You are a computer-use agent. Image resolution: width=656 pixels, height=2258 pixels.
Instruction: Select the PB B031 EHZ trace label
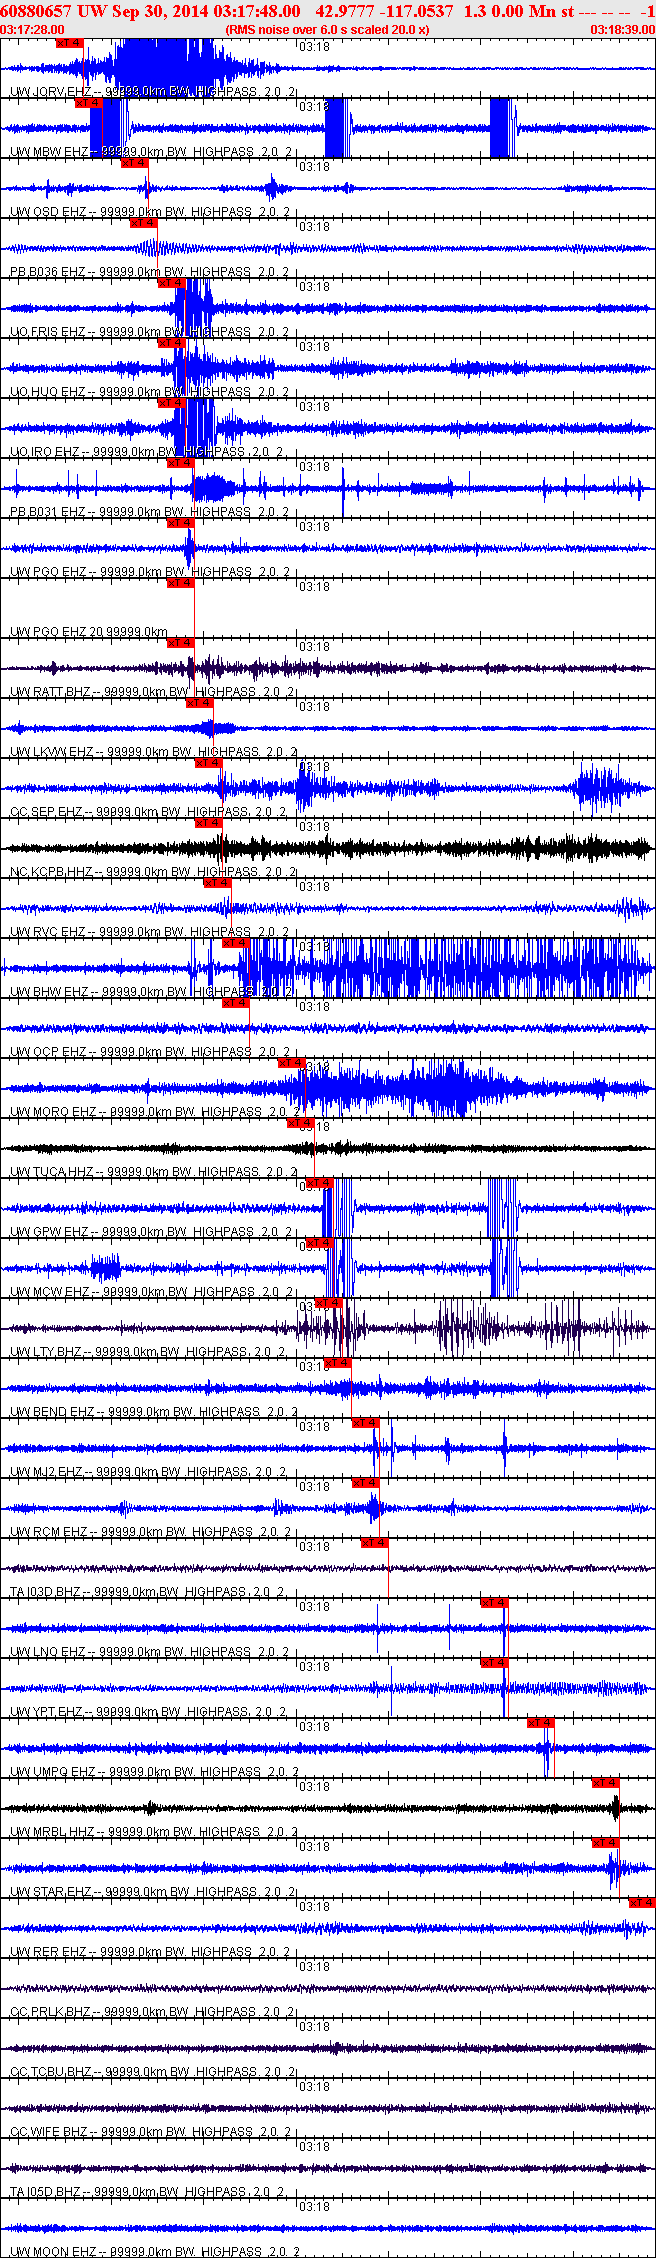[150, 512]
